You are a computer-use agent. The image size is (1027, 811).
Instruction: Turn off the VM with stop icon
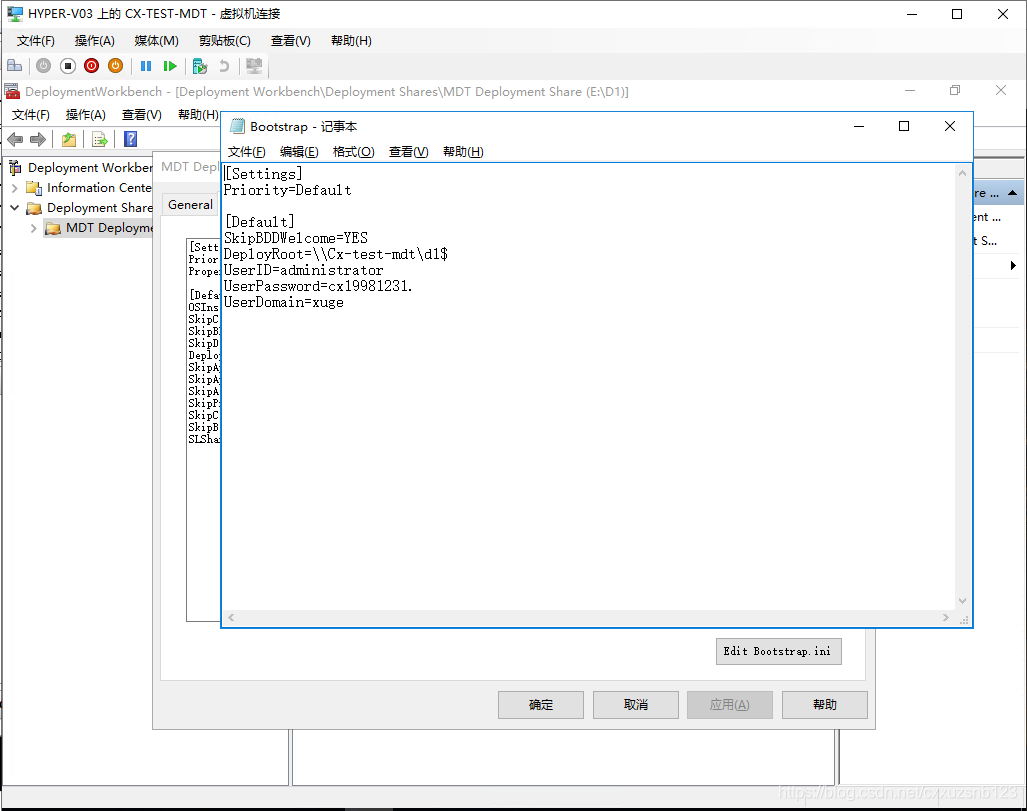[x=67, y=66]
